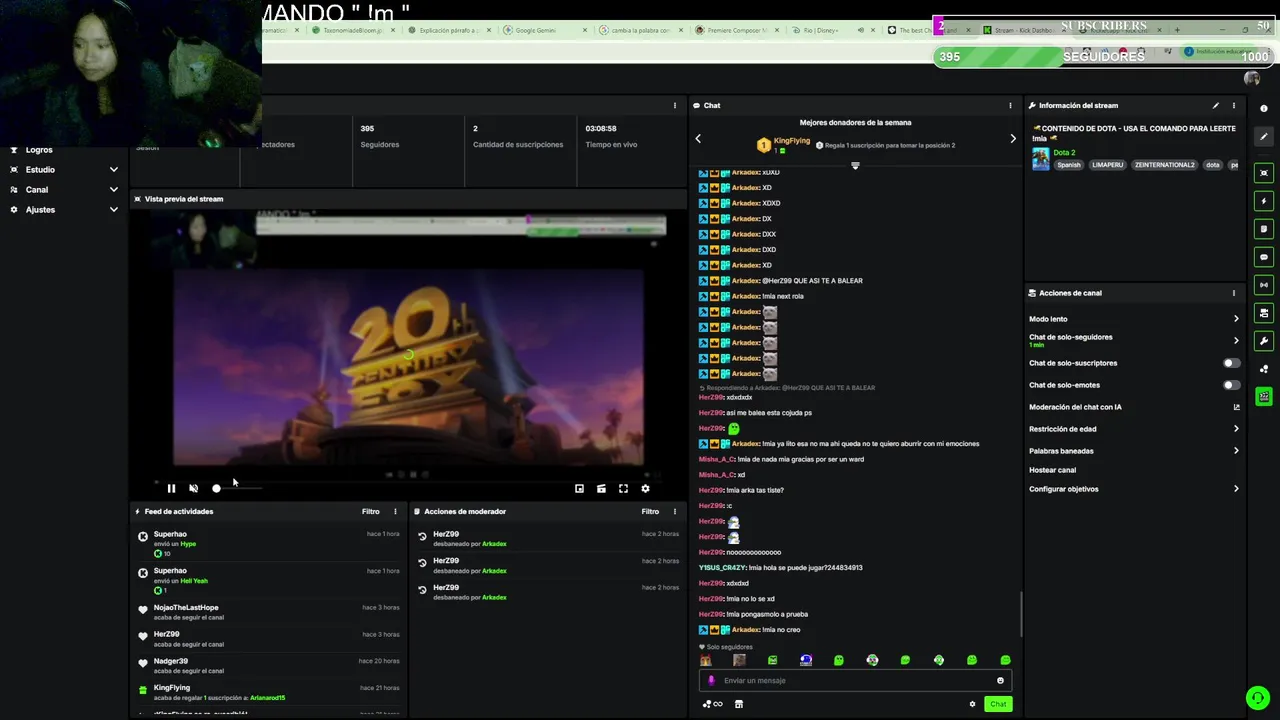Open chat settings gear near Chat button
Screen dimensions: 1280x720
[x=972, y=704]
